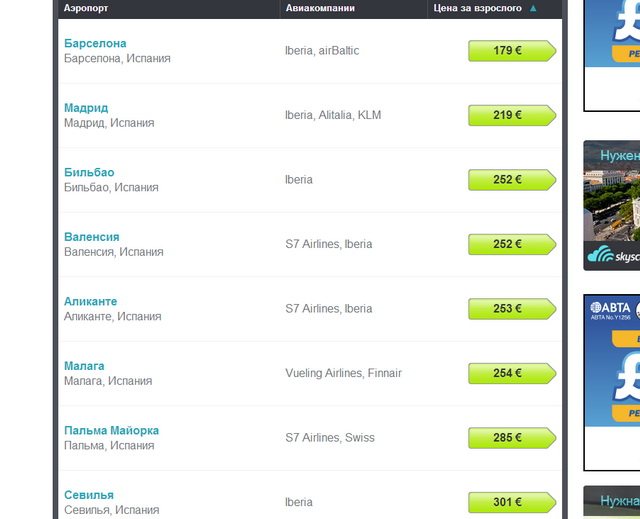Click the 253 € price button
The image size is (640, 519).
click(x=512, y=308)
